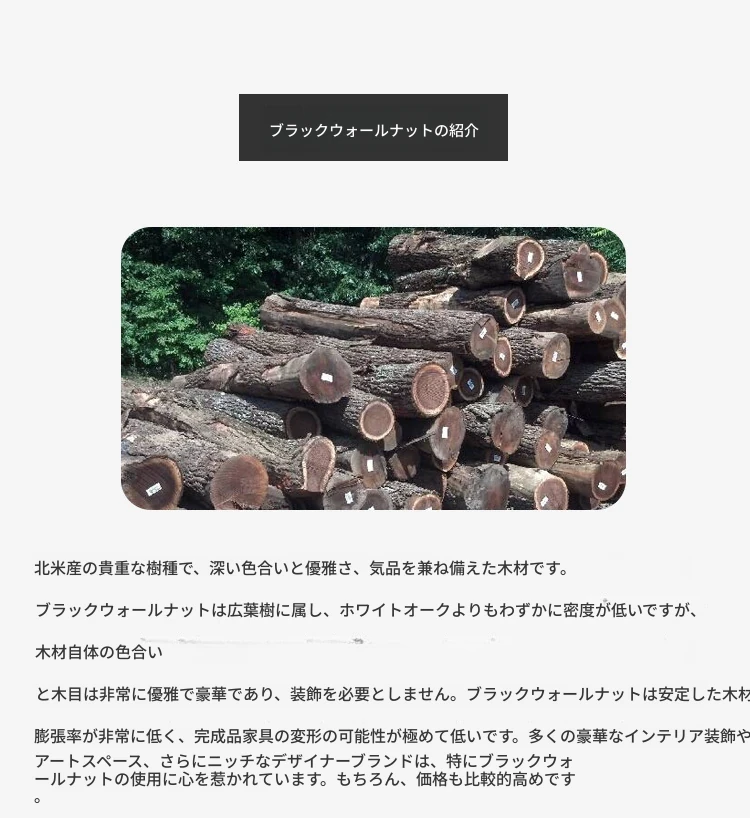Viewport: 750px width, 818px height.
Task: Click the line starting ールナットの使用に心を惹かれて
Action: pos(305,779)
